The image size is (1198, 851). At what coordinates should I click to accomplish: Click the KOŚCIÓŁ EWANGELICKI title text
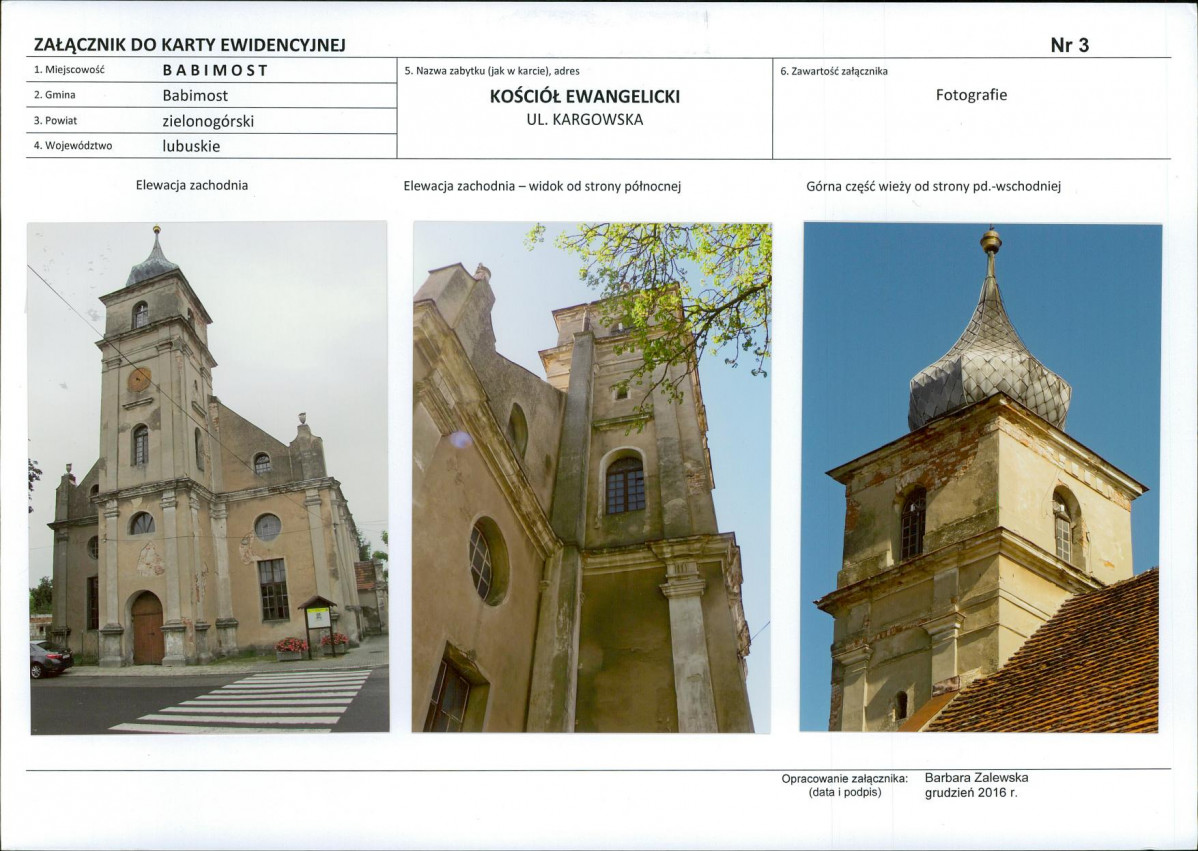584,96
